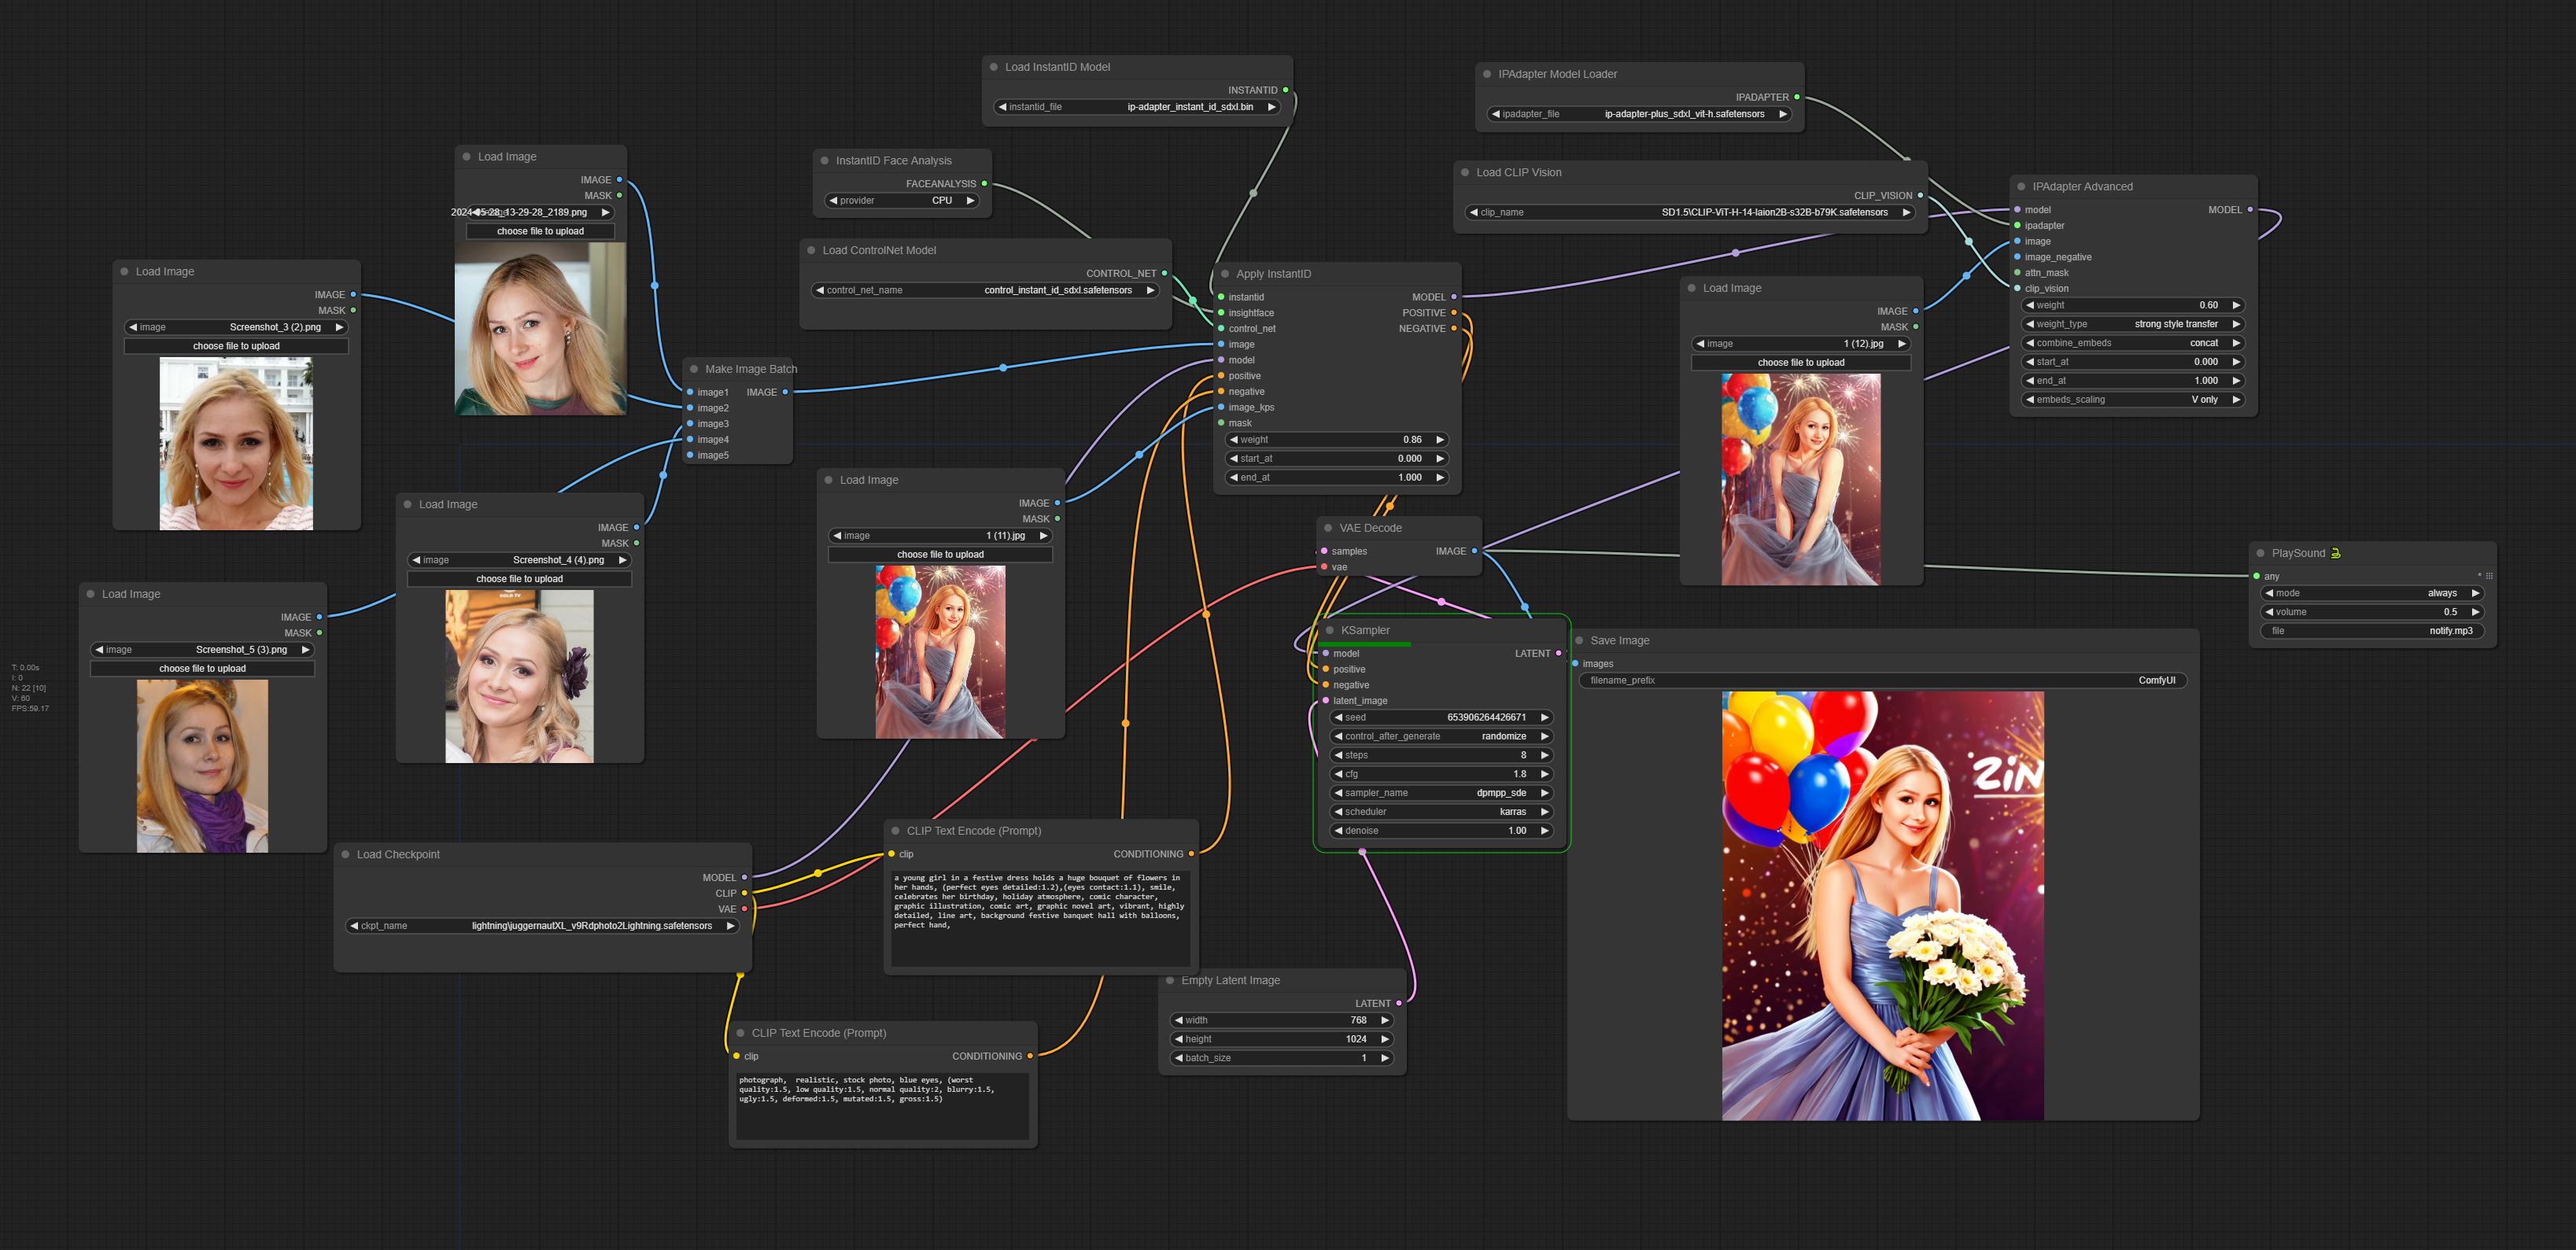Screen dimensions: 2576x1250
Task: Click the LATENT output socket of KSampler
Action: pos(1558,653)
